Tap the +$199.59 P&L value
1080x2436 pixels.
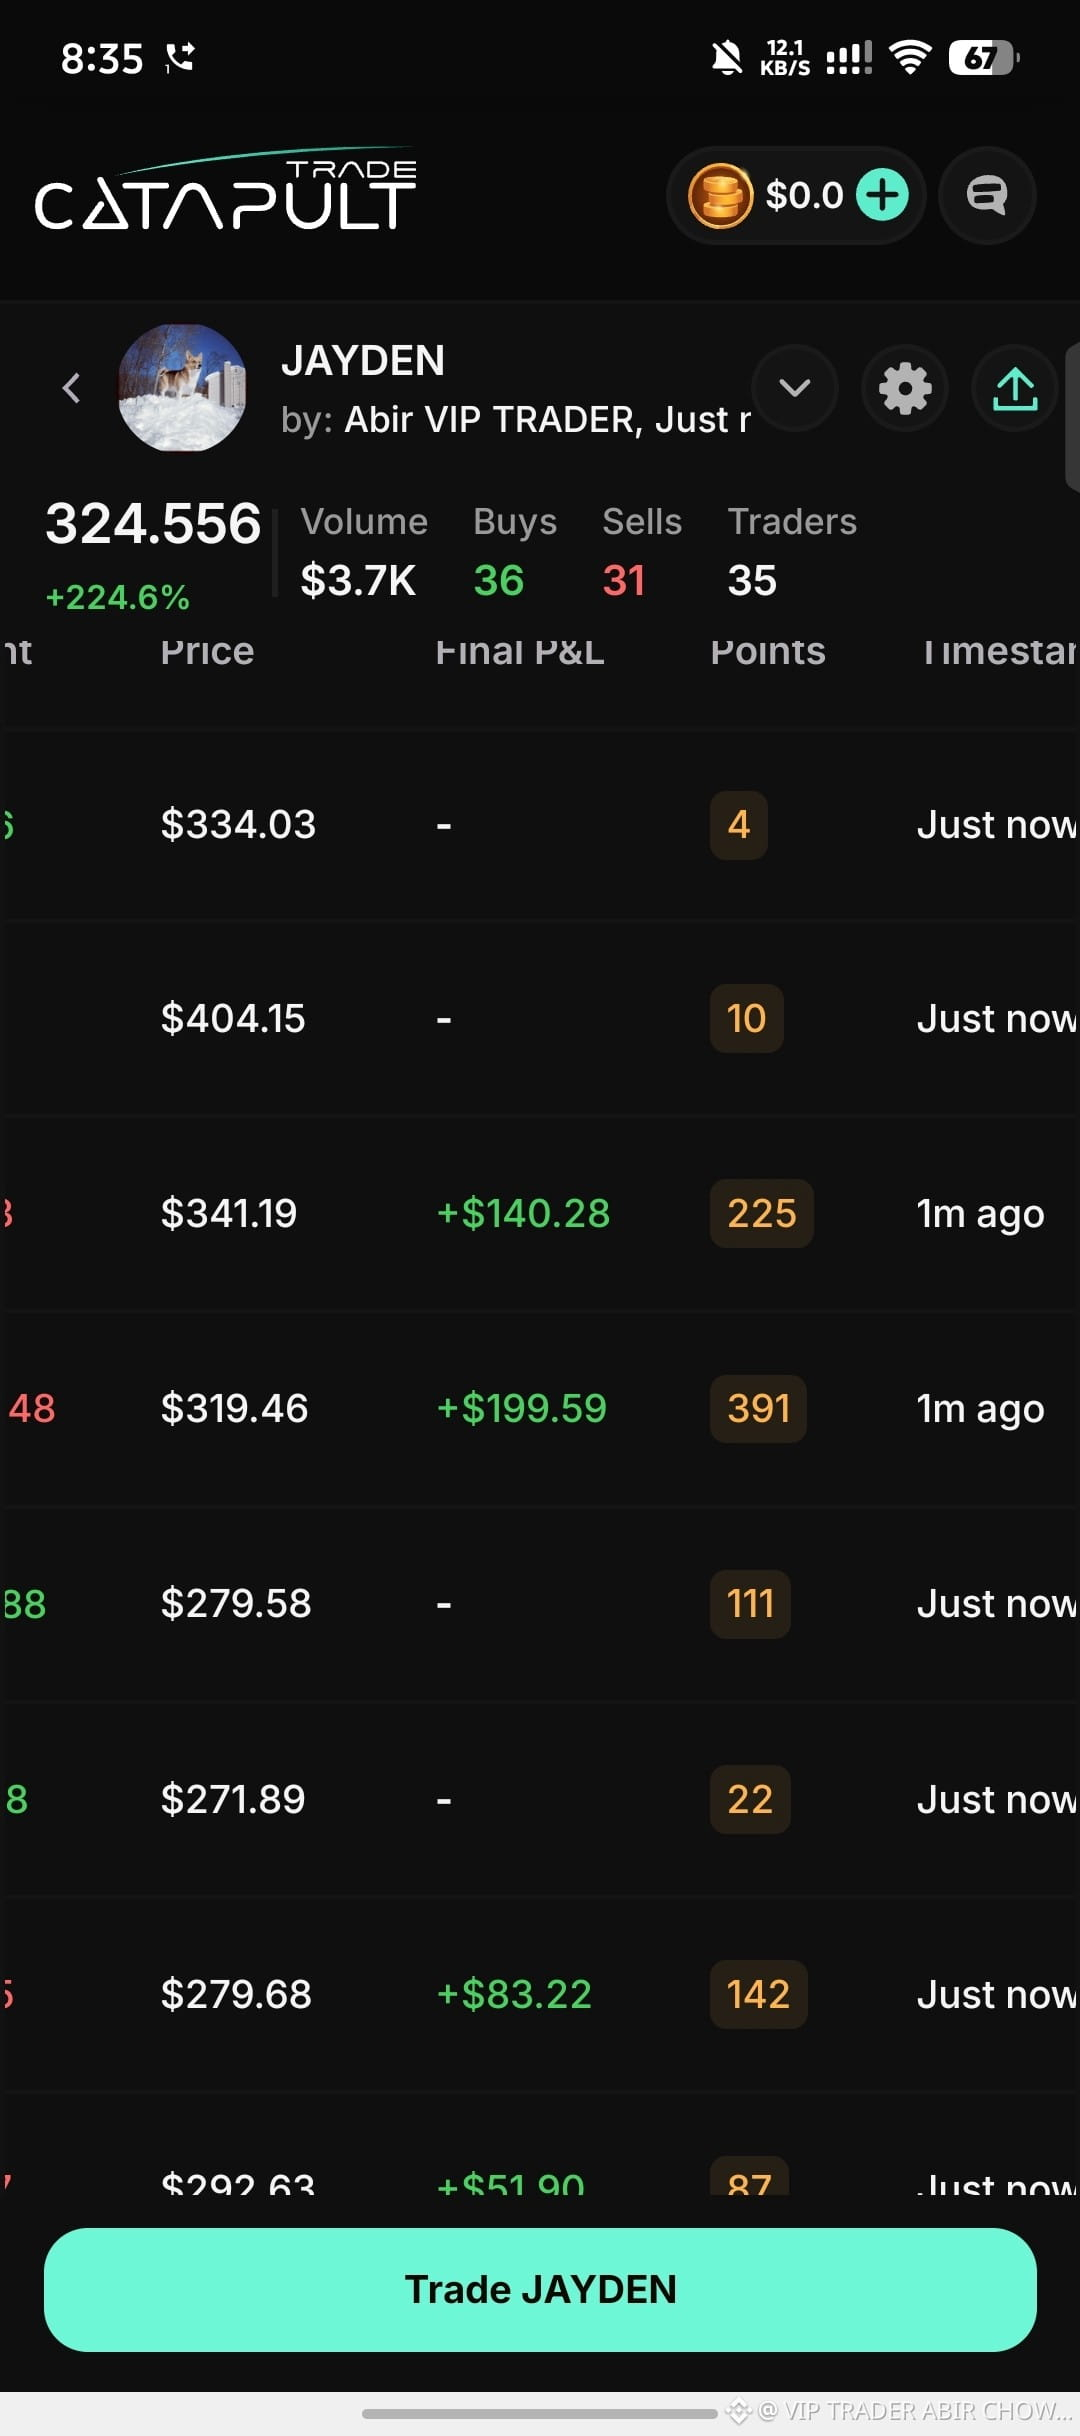522,1408
